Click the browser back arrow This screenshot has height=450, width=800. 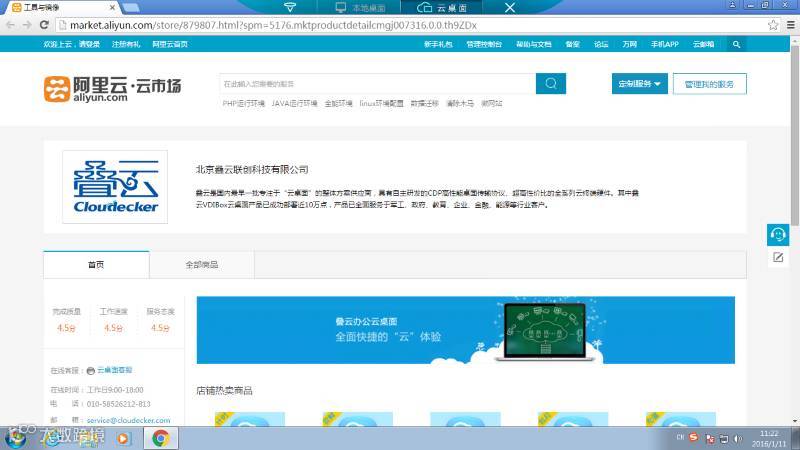[x=10, y=25]
